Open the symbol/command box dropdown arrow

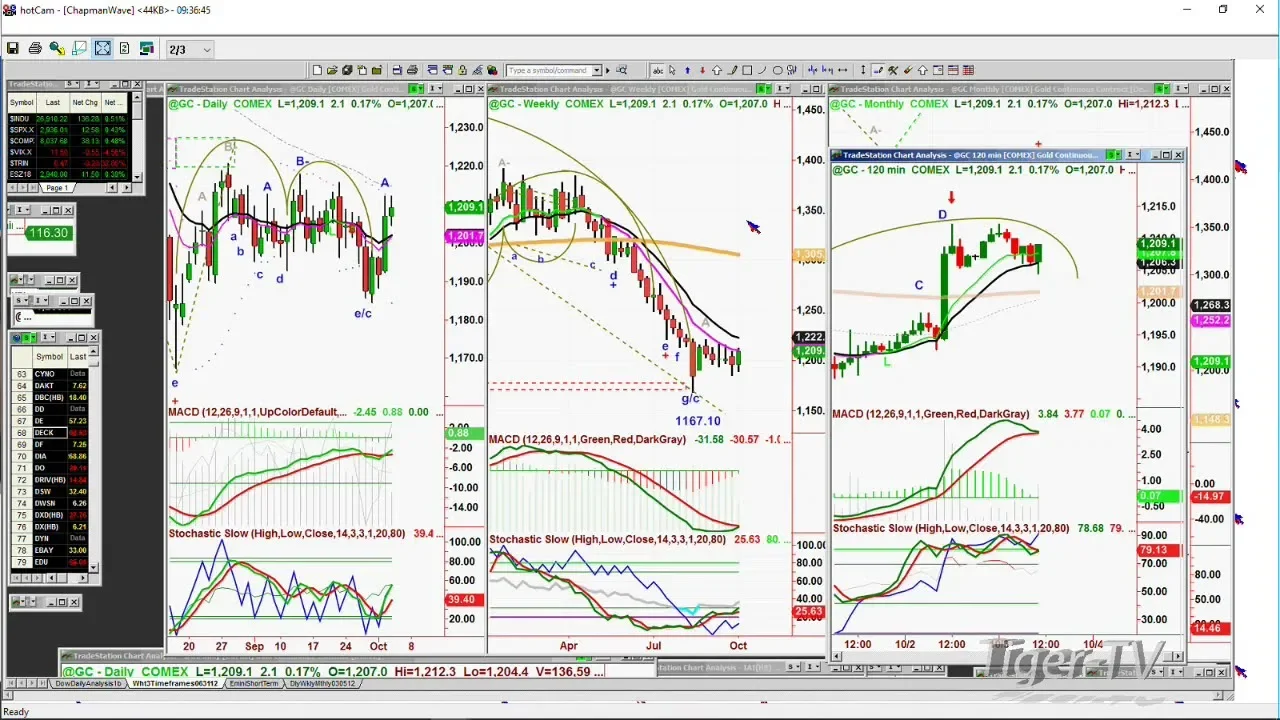coord(597,70)
